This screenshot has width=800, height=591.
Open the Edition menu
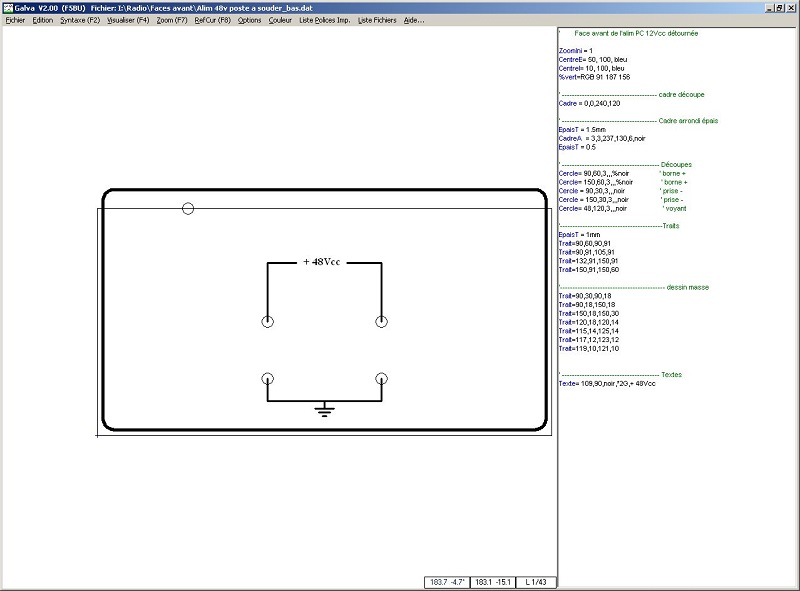click(x=42, y=20)
